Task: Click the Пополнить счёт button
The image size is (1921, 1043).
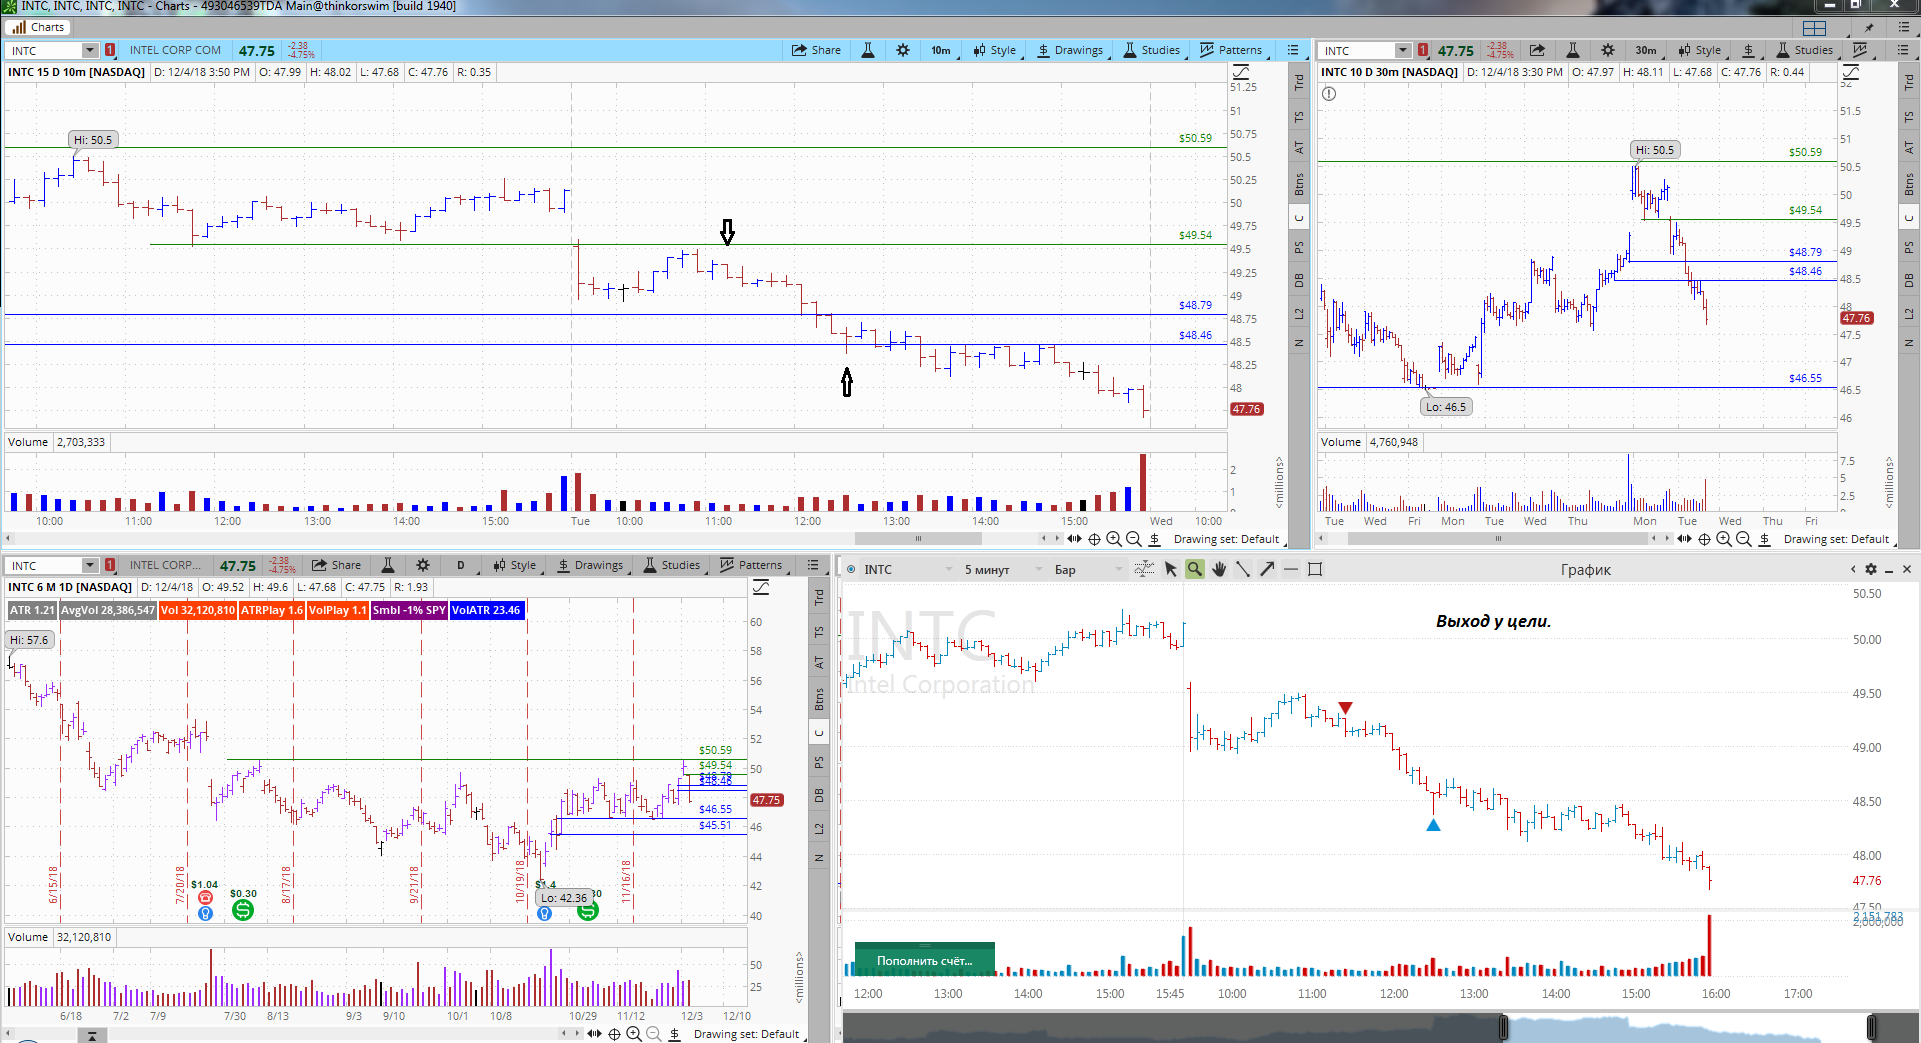Action: (x=925, y=960)
